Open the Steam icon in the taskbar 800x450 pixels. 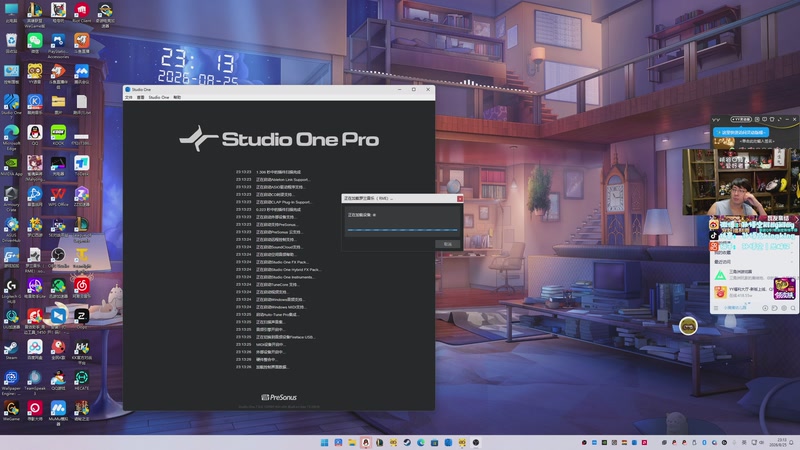407,442
